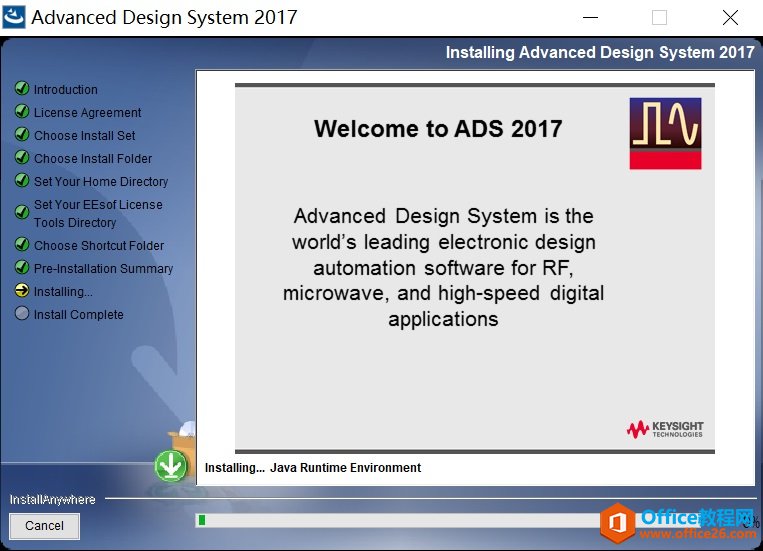Viewport: 763px width, 551px height.
Task: Select the Introduction step label
Action: click(66, 90)
